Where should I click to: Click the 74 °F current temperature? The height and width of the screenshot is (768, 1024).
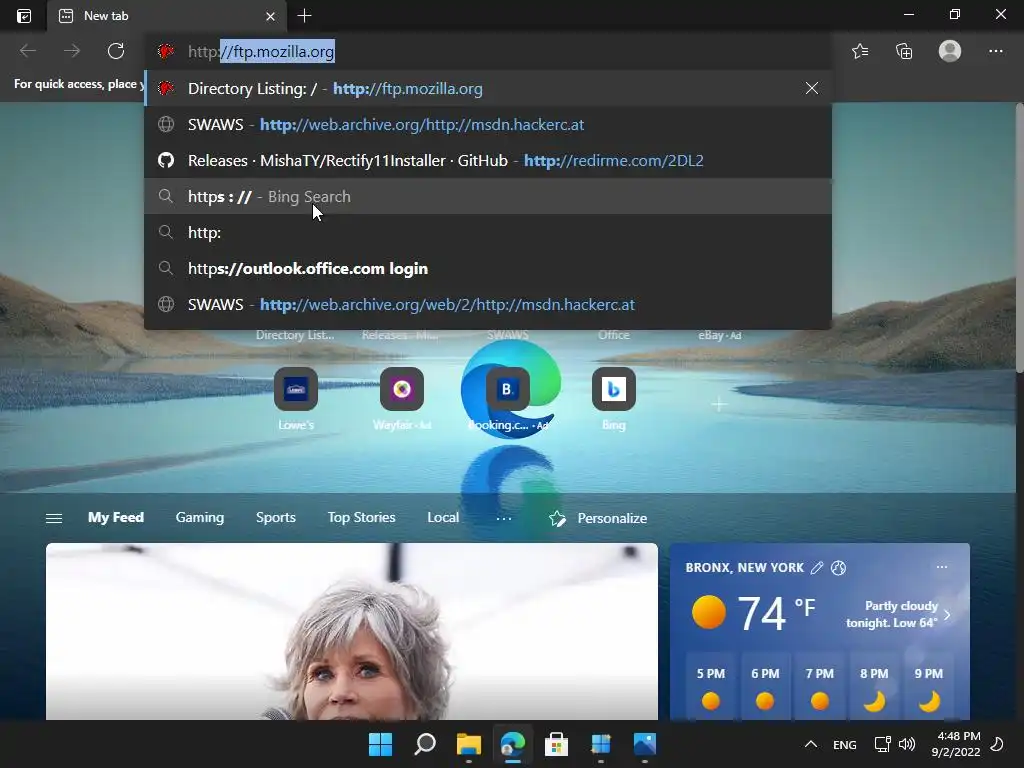coord(776,613)
